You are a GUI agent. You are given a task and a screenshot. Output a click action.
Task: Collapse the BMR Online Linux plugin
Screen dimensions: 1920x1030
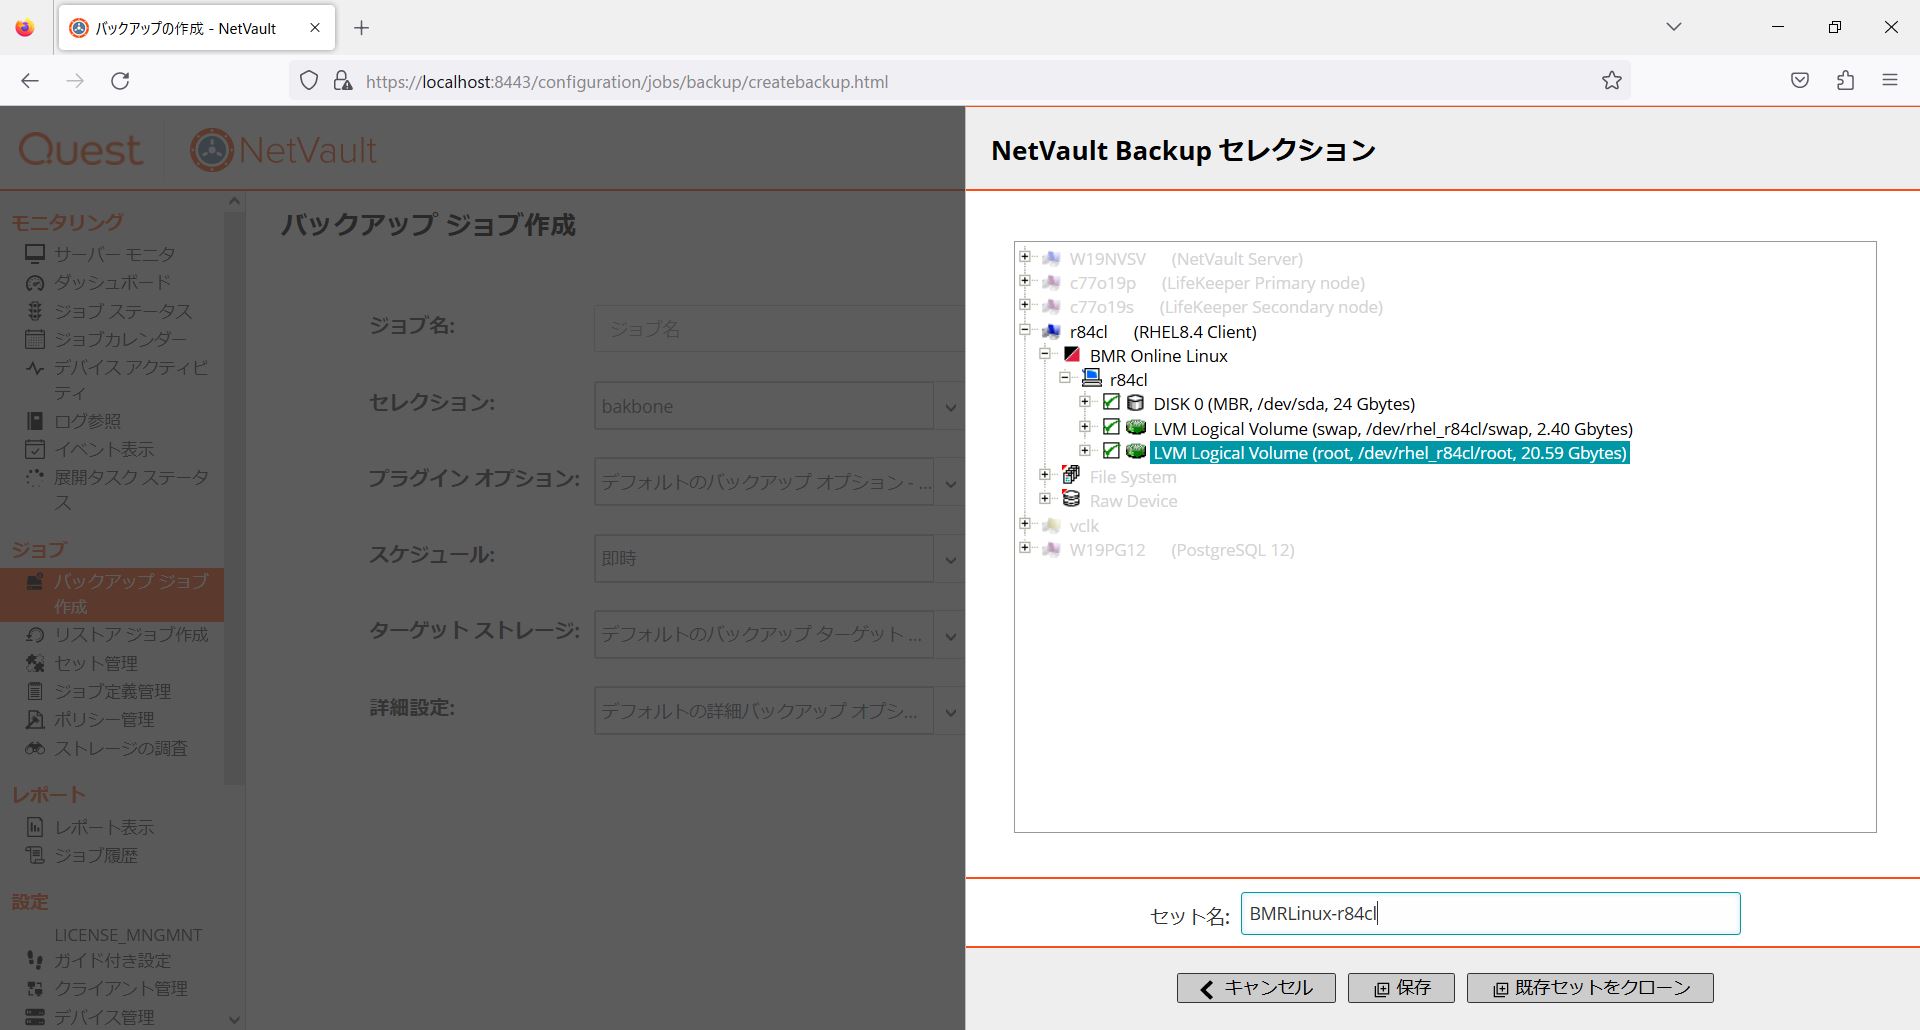click(x=1045, y=354)
